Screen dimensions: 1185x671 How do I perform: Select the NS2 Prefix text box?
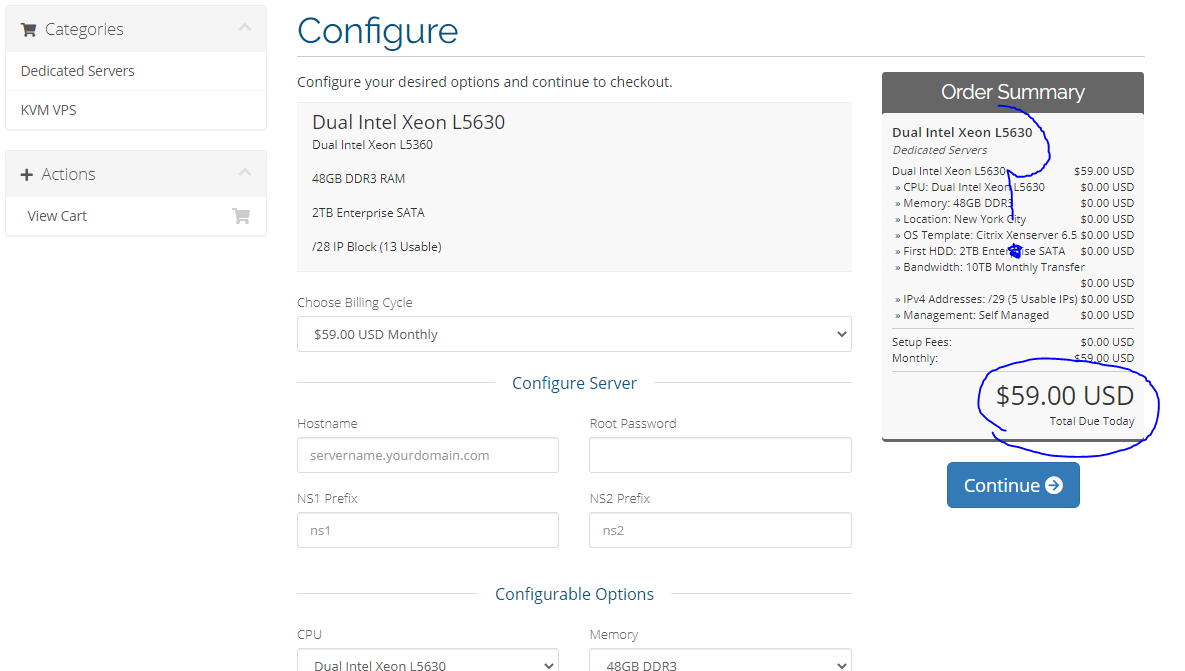point(720,530)
